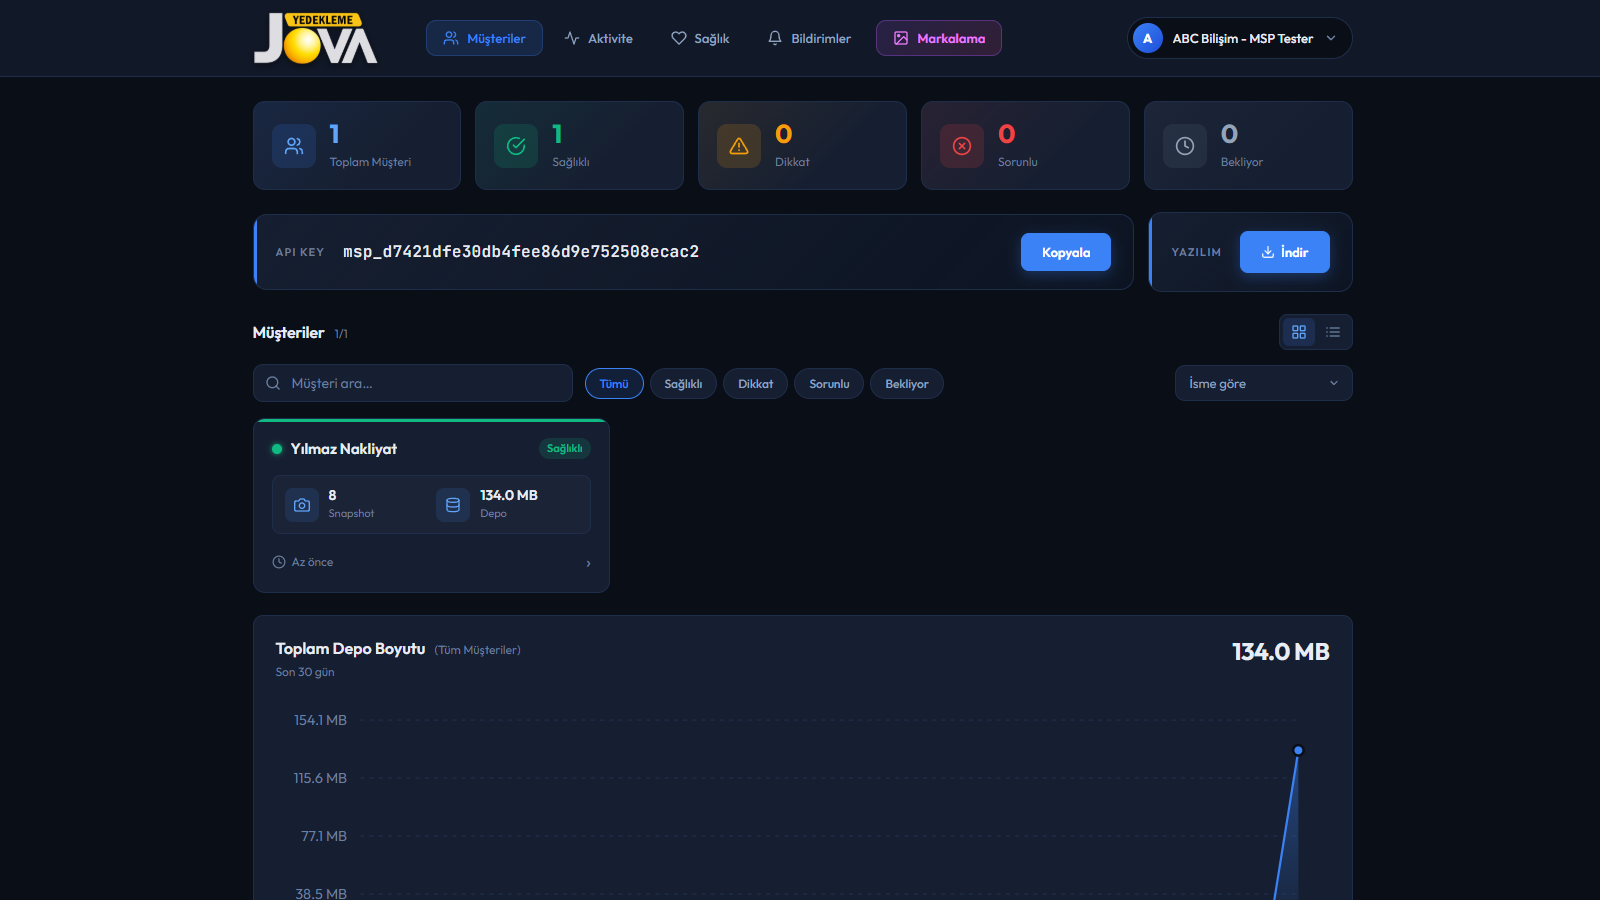Open the Müşteriler tab

pos(484,38)
